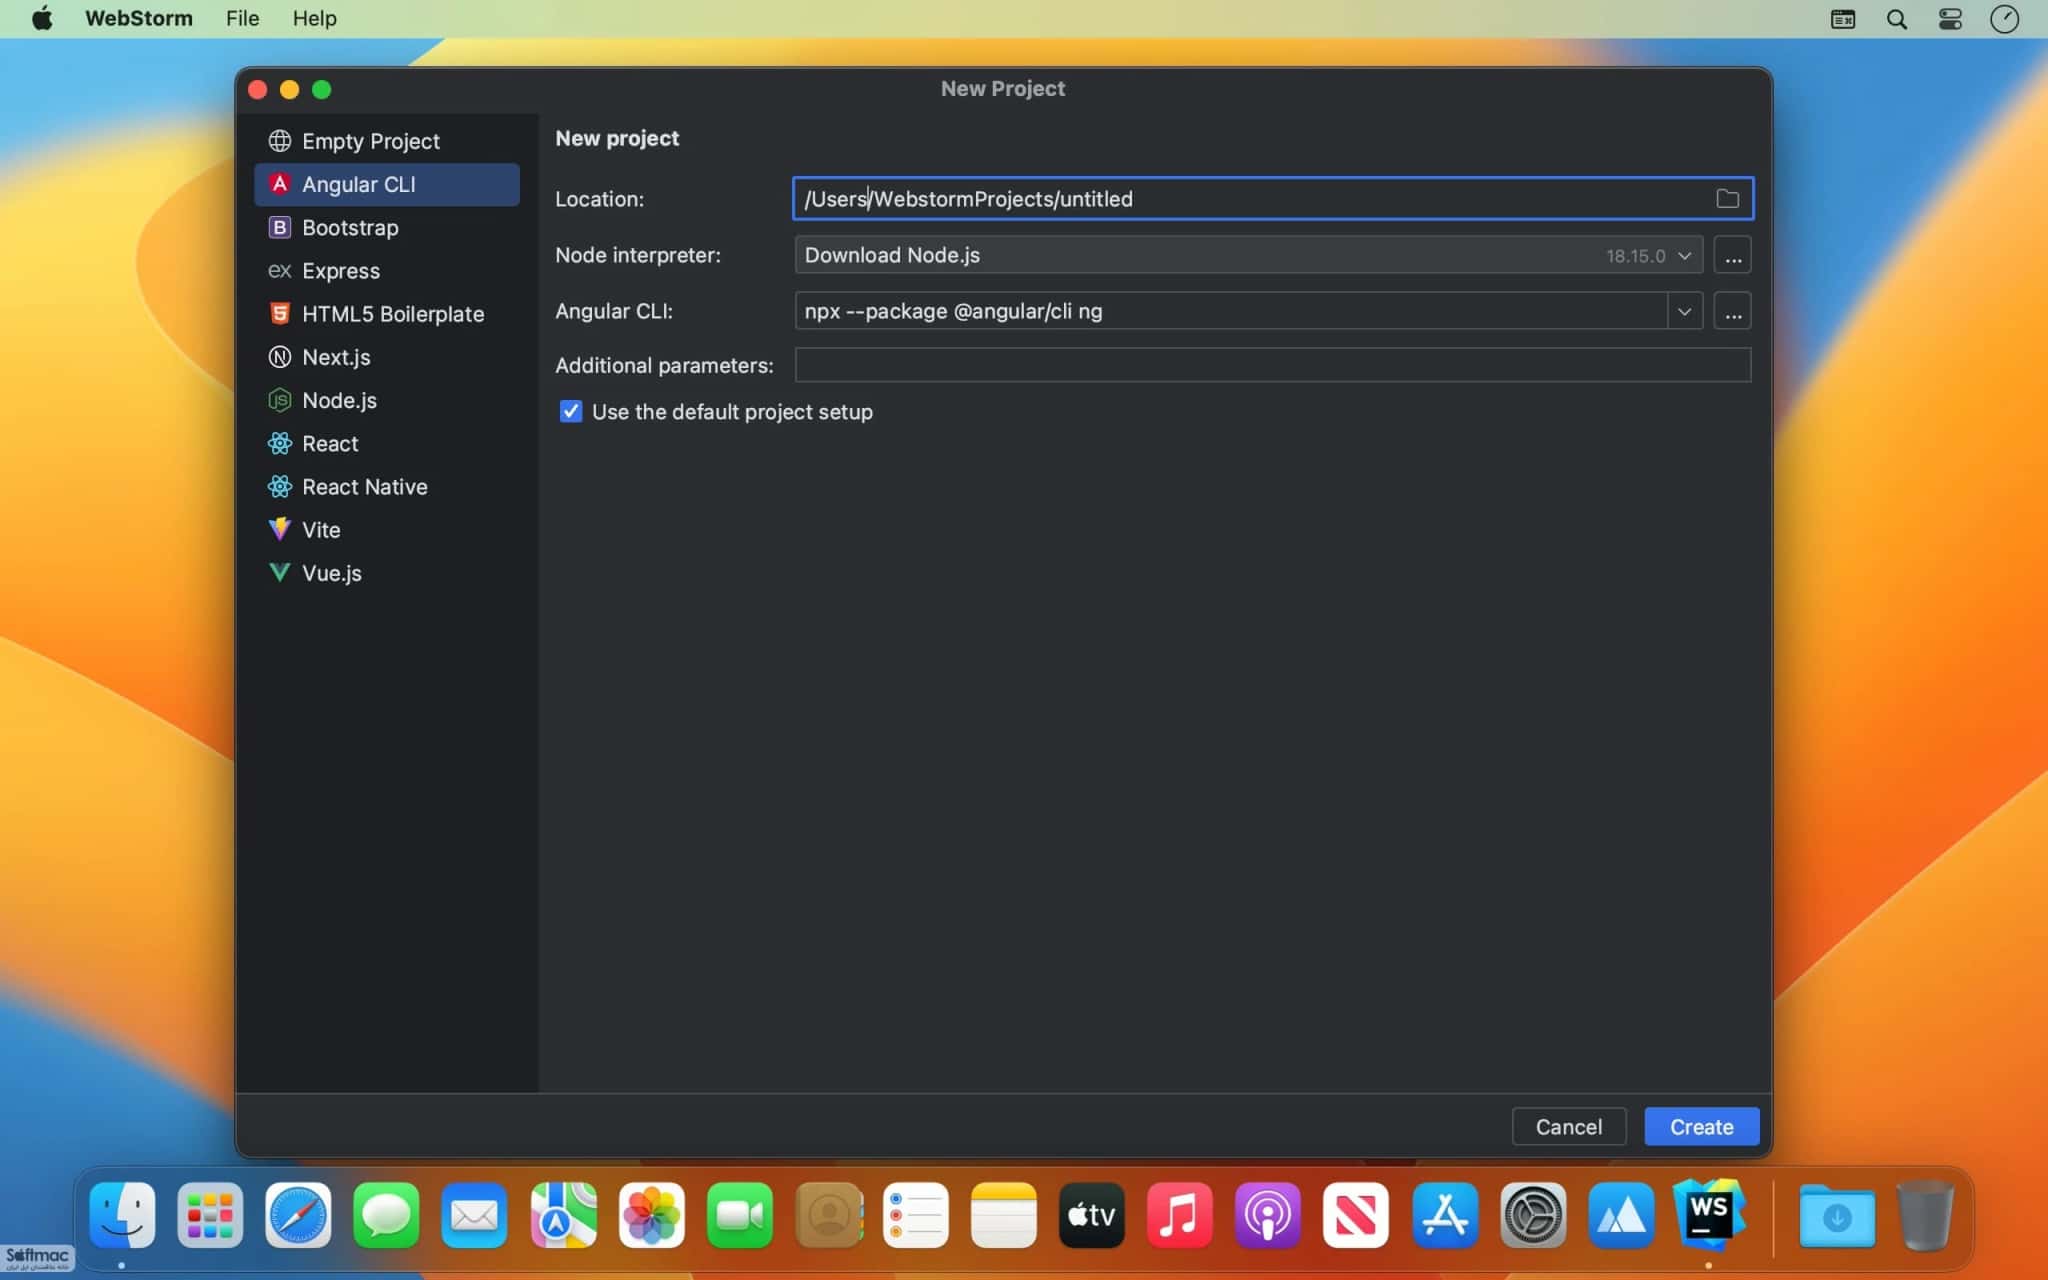The height and width of the screenshot is (1280, 2048).
Task: Expand the Angular CLI package dropdown arrow
Action: 1685,311
